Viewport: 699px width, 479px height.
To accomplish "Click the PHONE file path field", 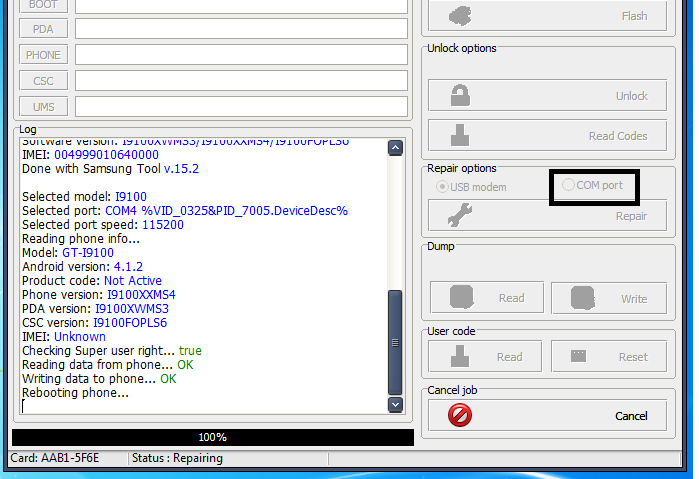I will click(241, 55).
